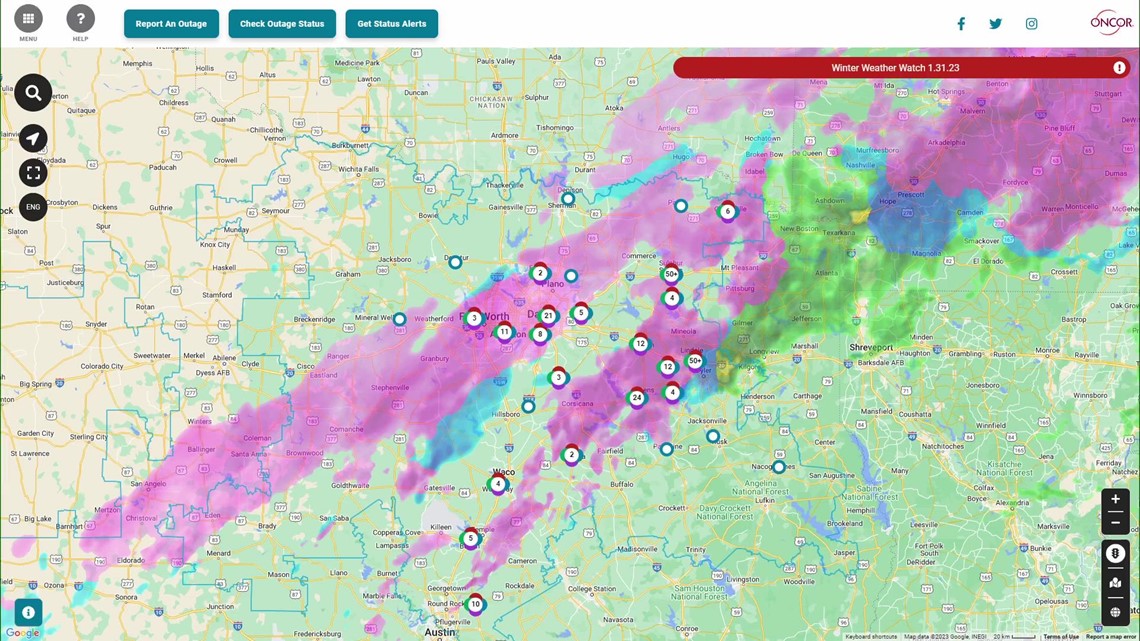Select the globe view icon
The height and width of the screenshot is (641, 1140).
pyautogui.click(x=1115, y=611)
